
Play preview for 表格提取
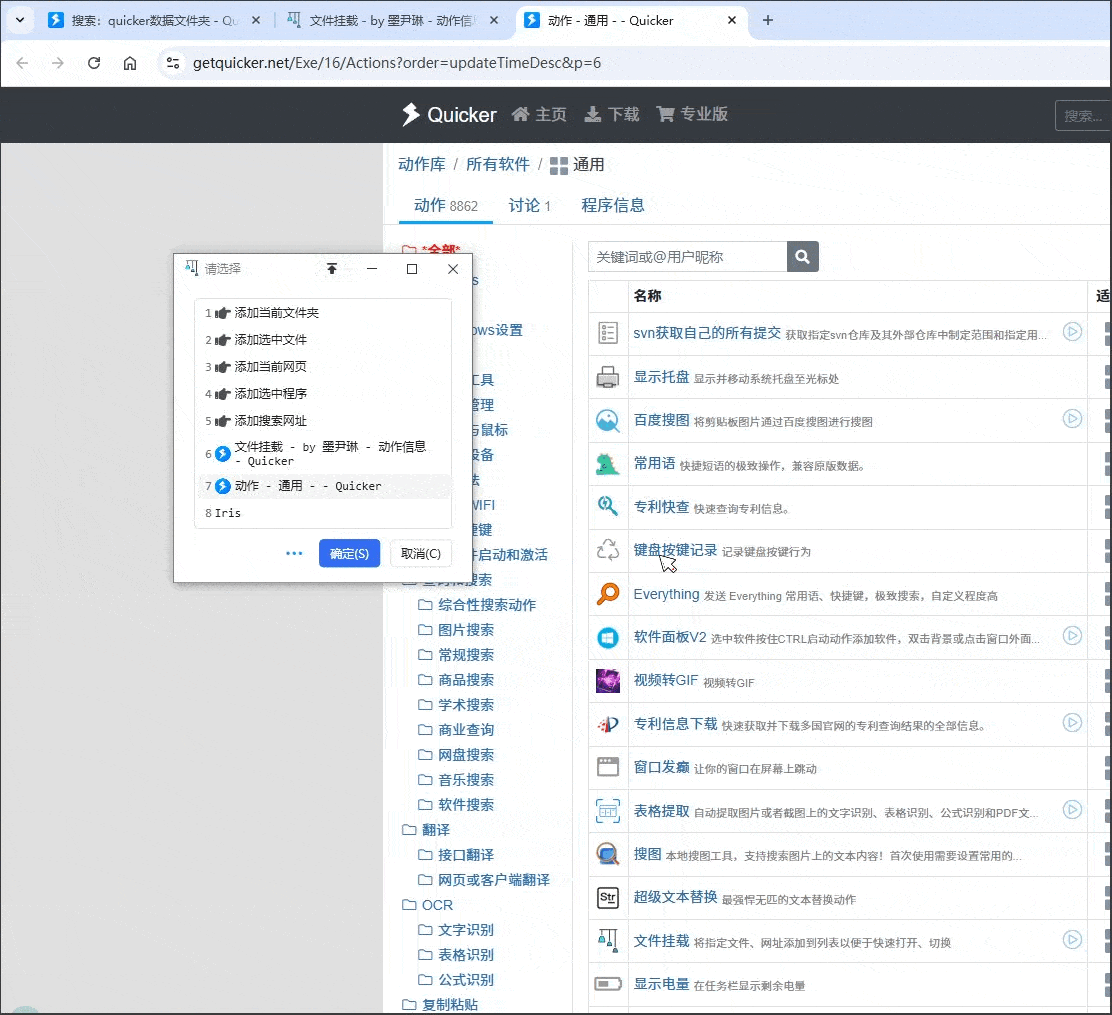pyautogui.click(x=1072, y=809)
